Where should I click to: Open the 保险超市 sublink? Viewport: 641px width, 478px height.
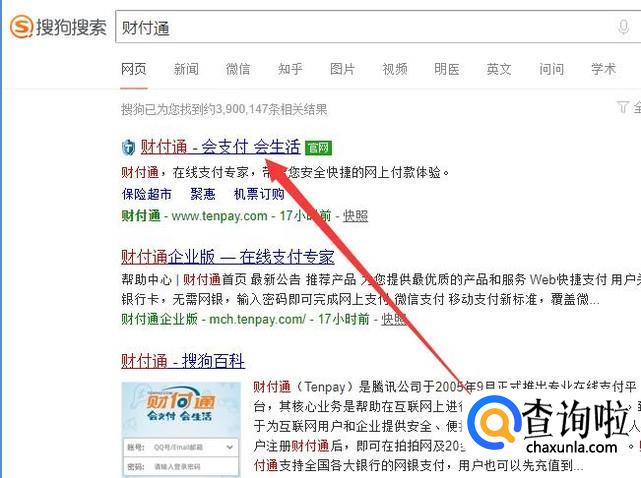[146, 194]
